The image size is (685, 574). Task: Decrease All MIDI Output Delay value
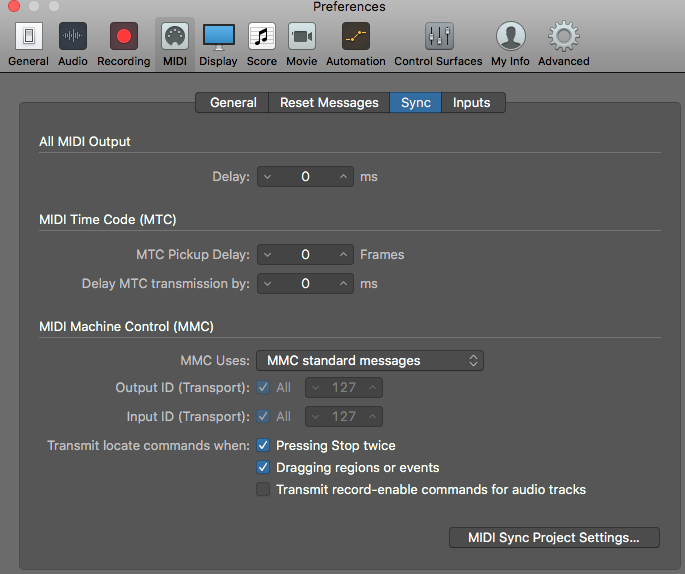(x=267, y=177)
